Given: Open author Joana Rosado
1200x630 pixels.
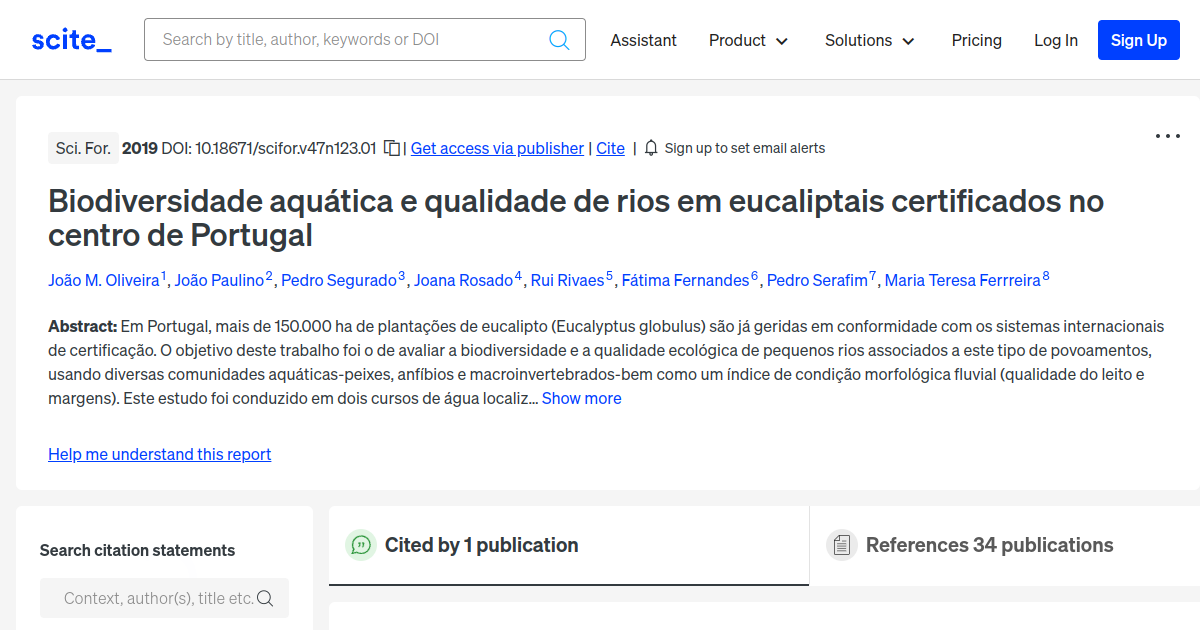Looking at the screenshot, I should click(464, 280).
